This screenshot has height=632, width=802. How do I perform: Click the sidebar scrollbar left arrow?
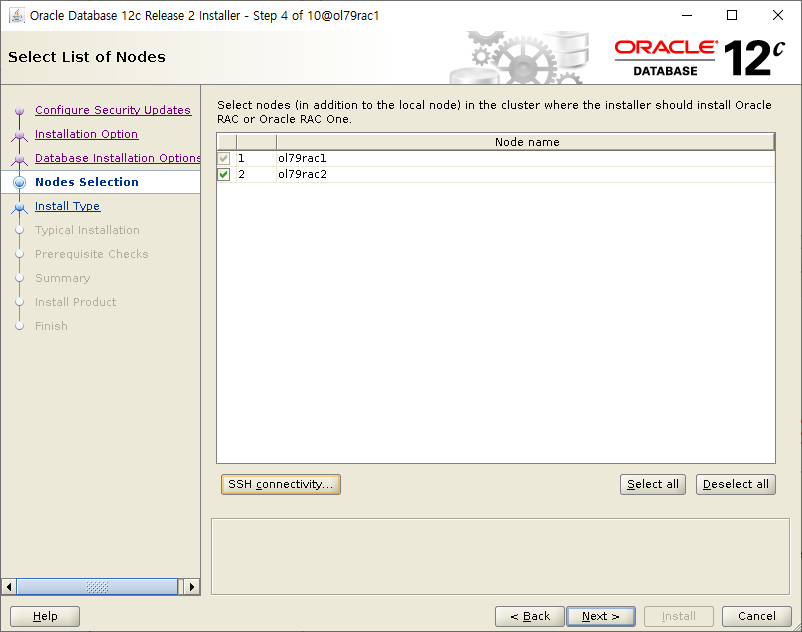9,586
